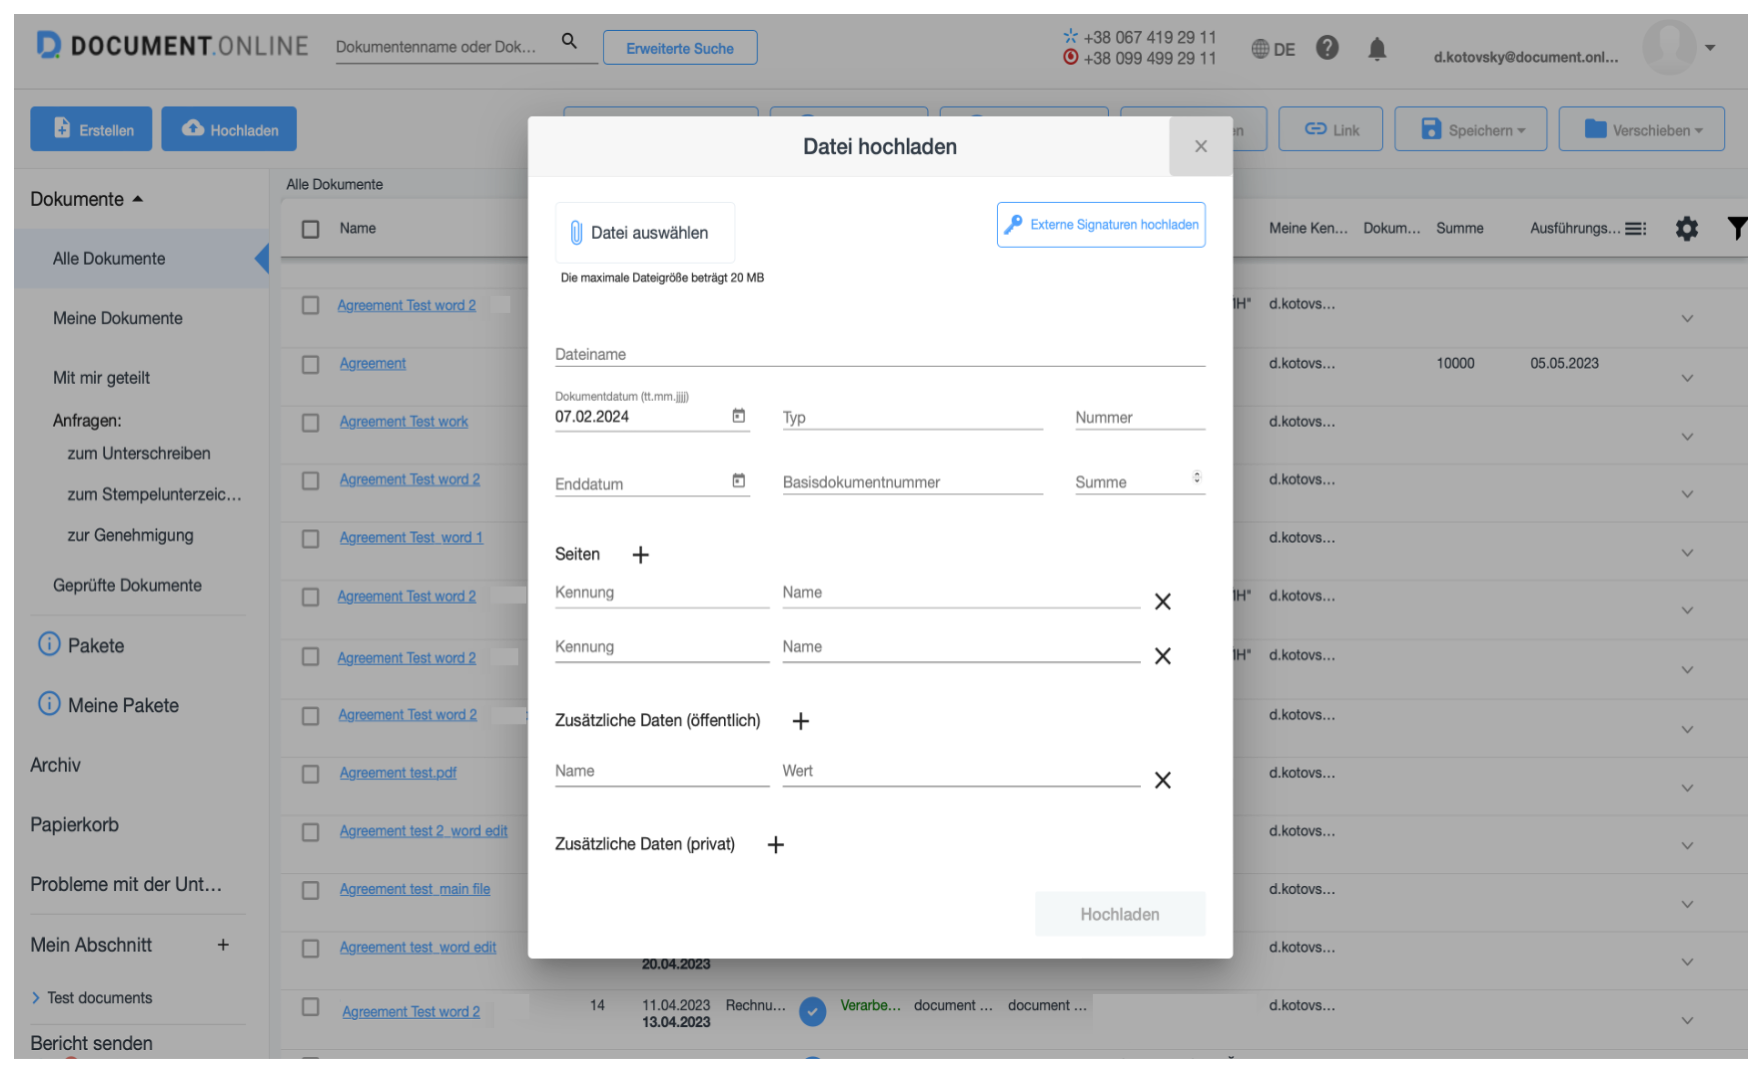Image resolution: width=1758 pixels, height=1080 pixels.
Task: Open table settings gear icon
Action: click(1686, 229)
